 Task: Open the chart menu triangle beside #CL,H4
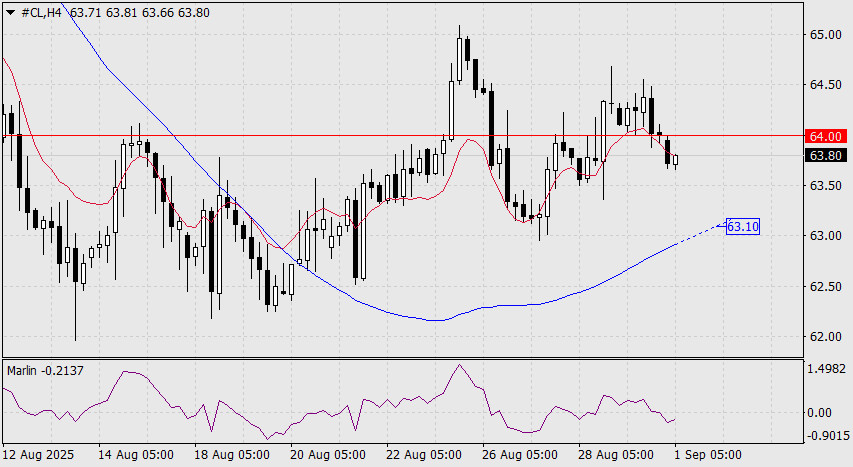(x=11, y=13)
